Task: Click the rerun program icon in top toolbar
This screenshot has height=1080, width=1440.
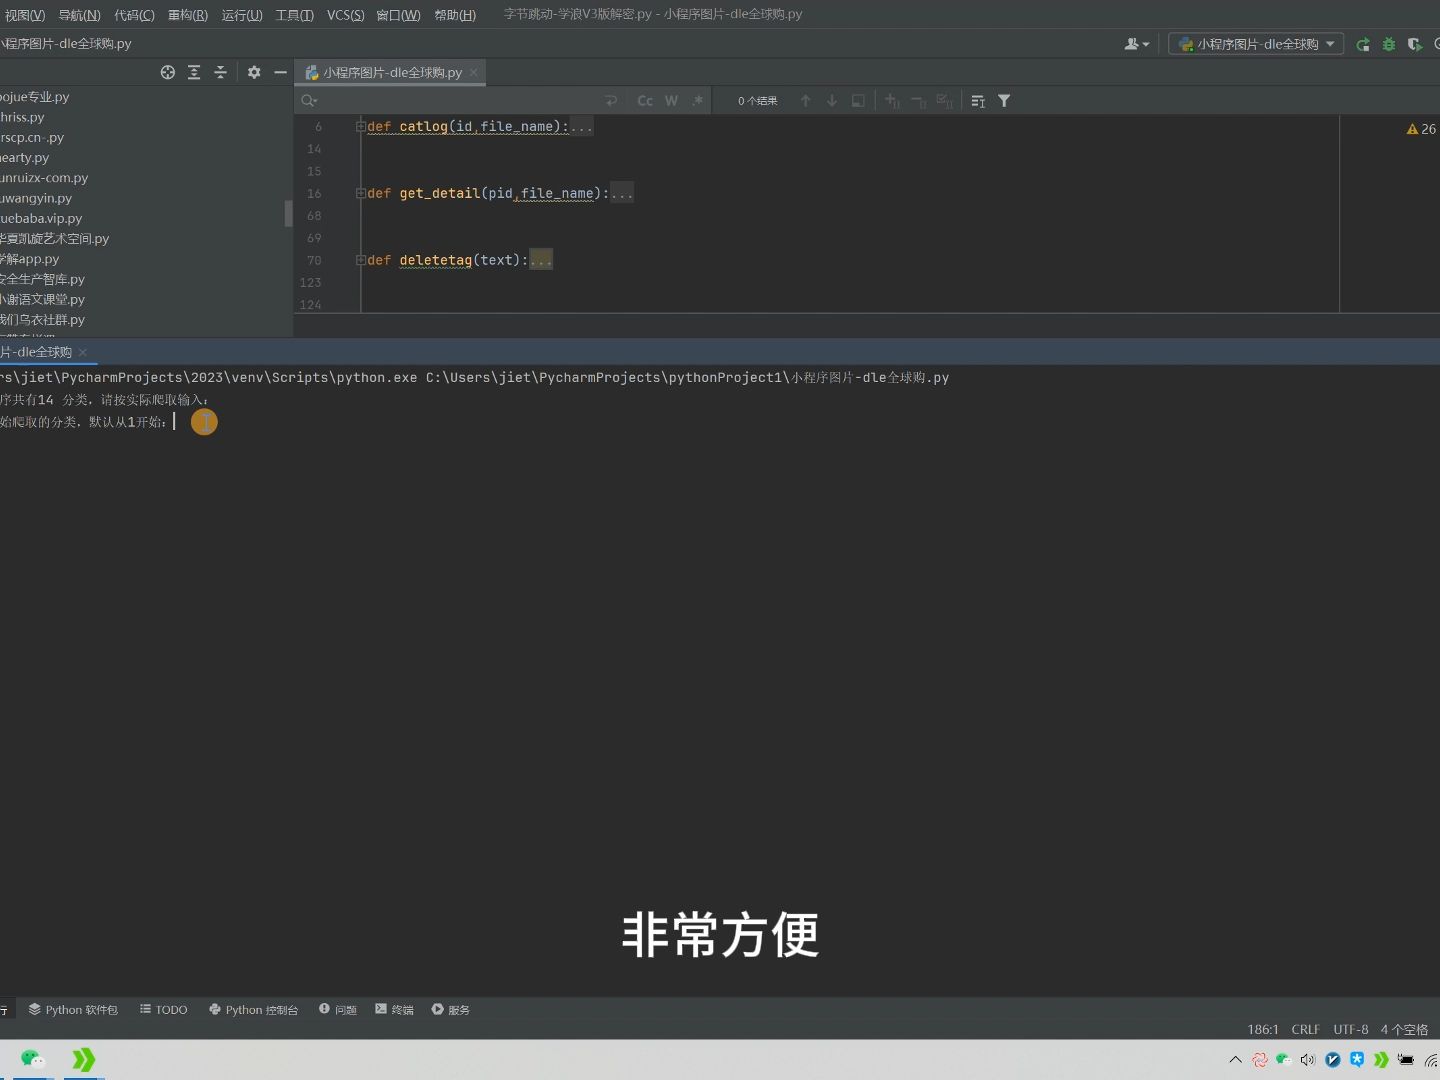Action: tap(1363, 44)
